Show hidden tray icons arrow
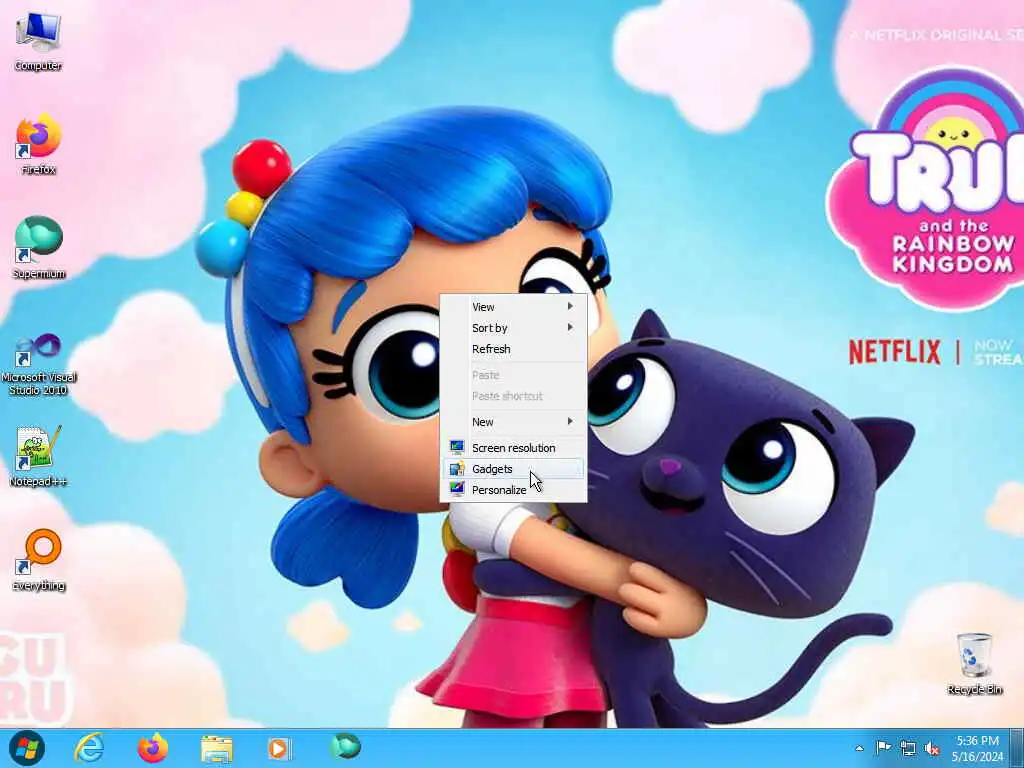The width and height of the screenshot is (1024, 768). click(x=859, y=748)
